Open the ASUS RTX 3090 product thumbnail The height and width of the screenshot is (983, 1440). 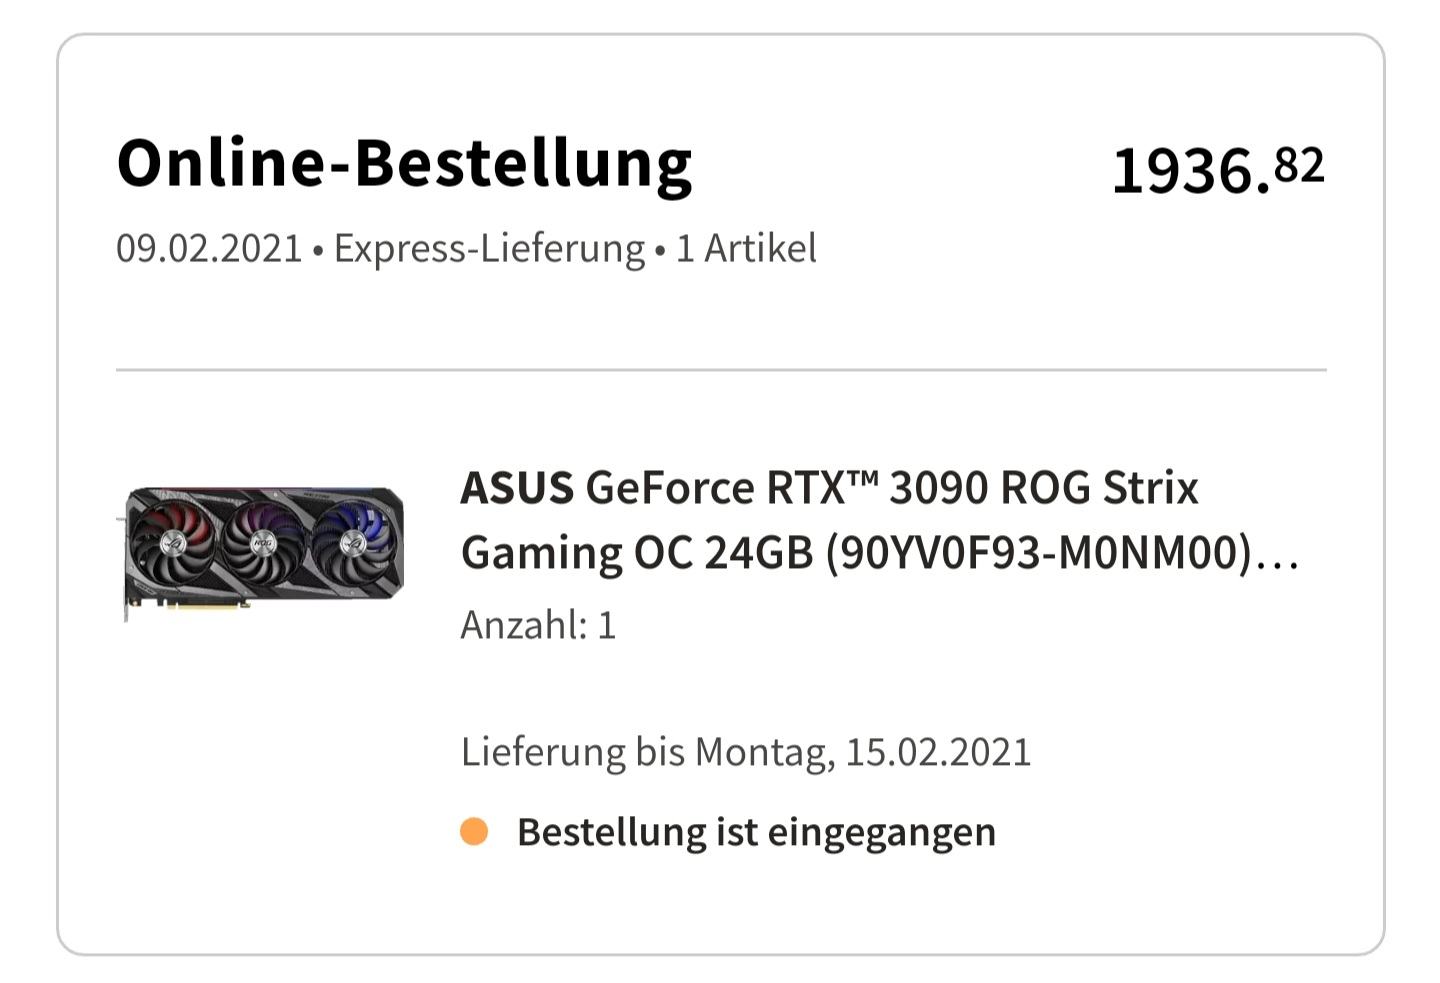[263, 553]
